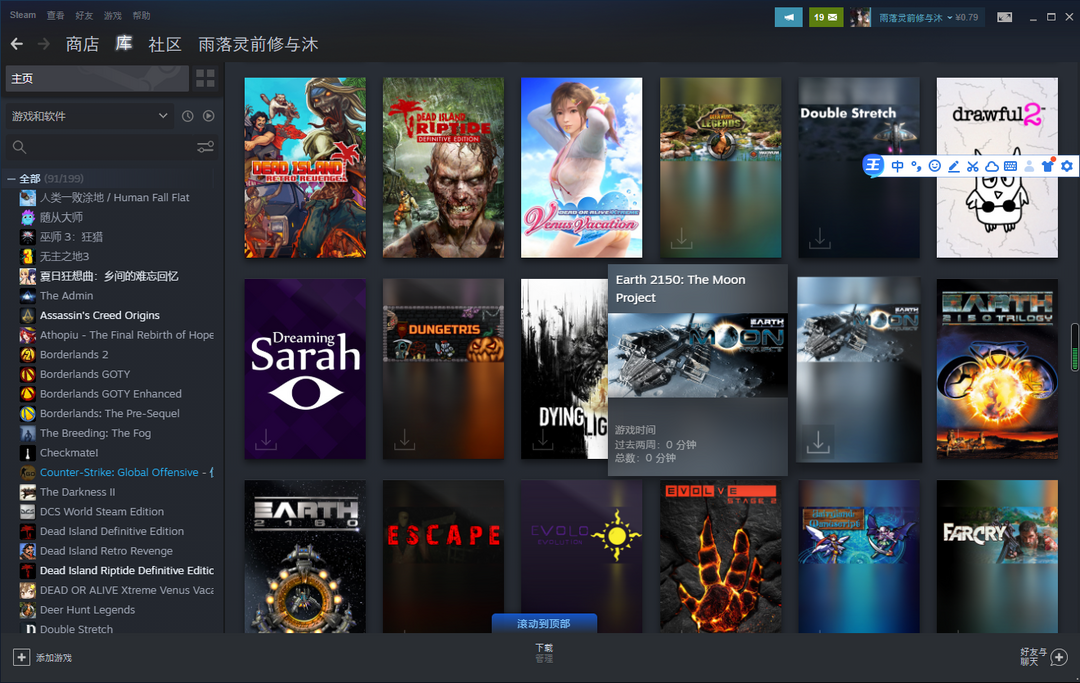The height and width of the screenshot is (683, 1080).
Task: Click IME handwriting pen icon
Action: click(954, 166)
